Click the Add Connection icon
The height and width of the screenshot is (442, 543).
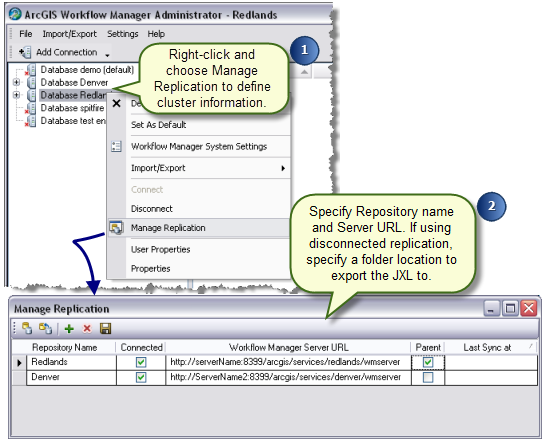pyautogui.click(x=25, y=52)
